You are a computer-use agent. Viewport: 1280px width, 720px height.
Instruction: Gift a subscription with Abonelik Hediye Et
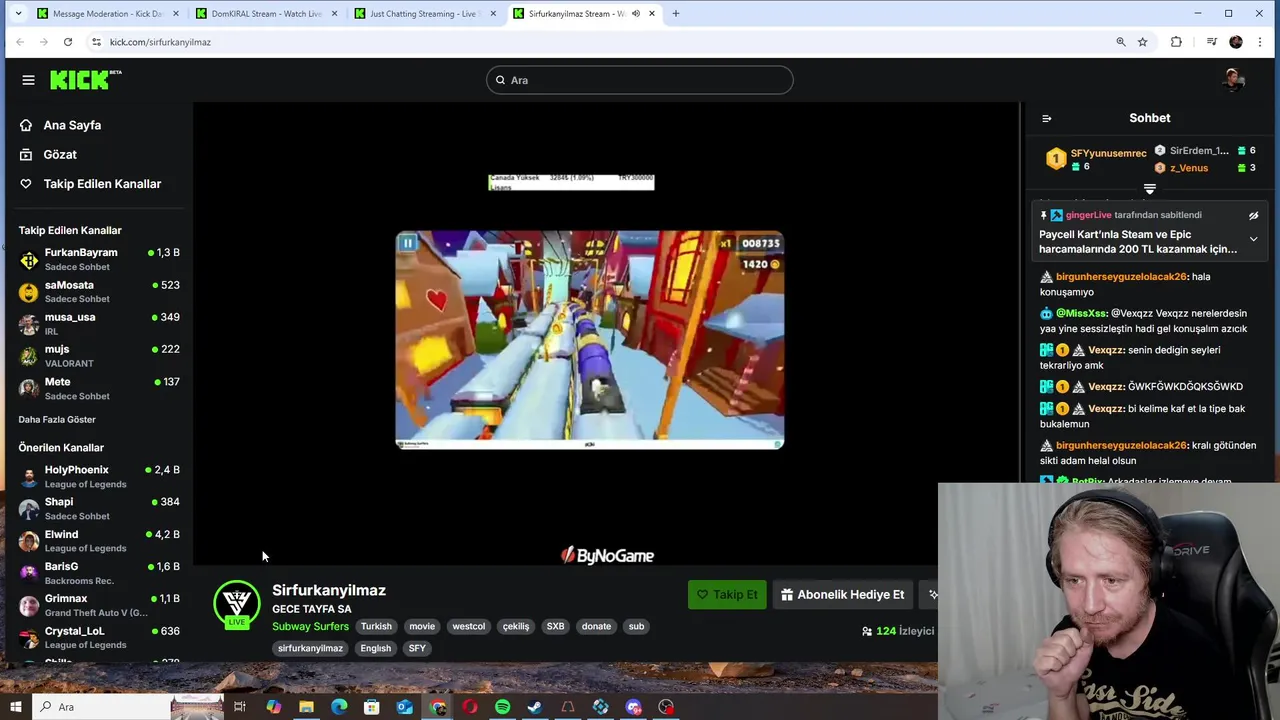click(842, 594)
